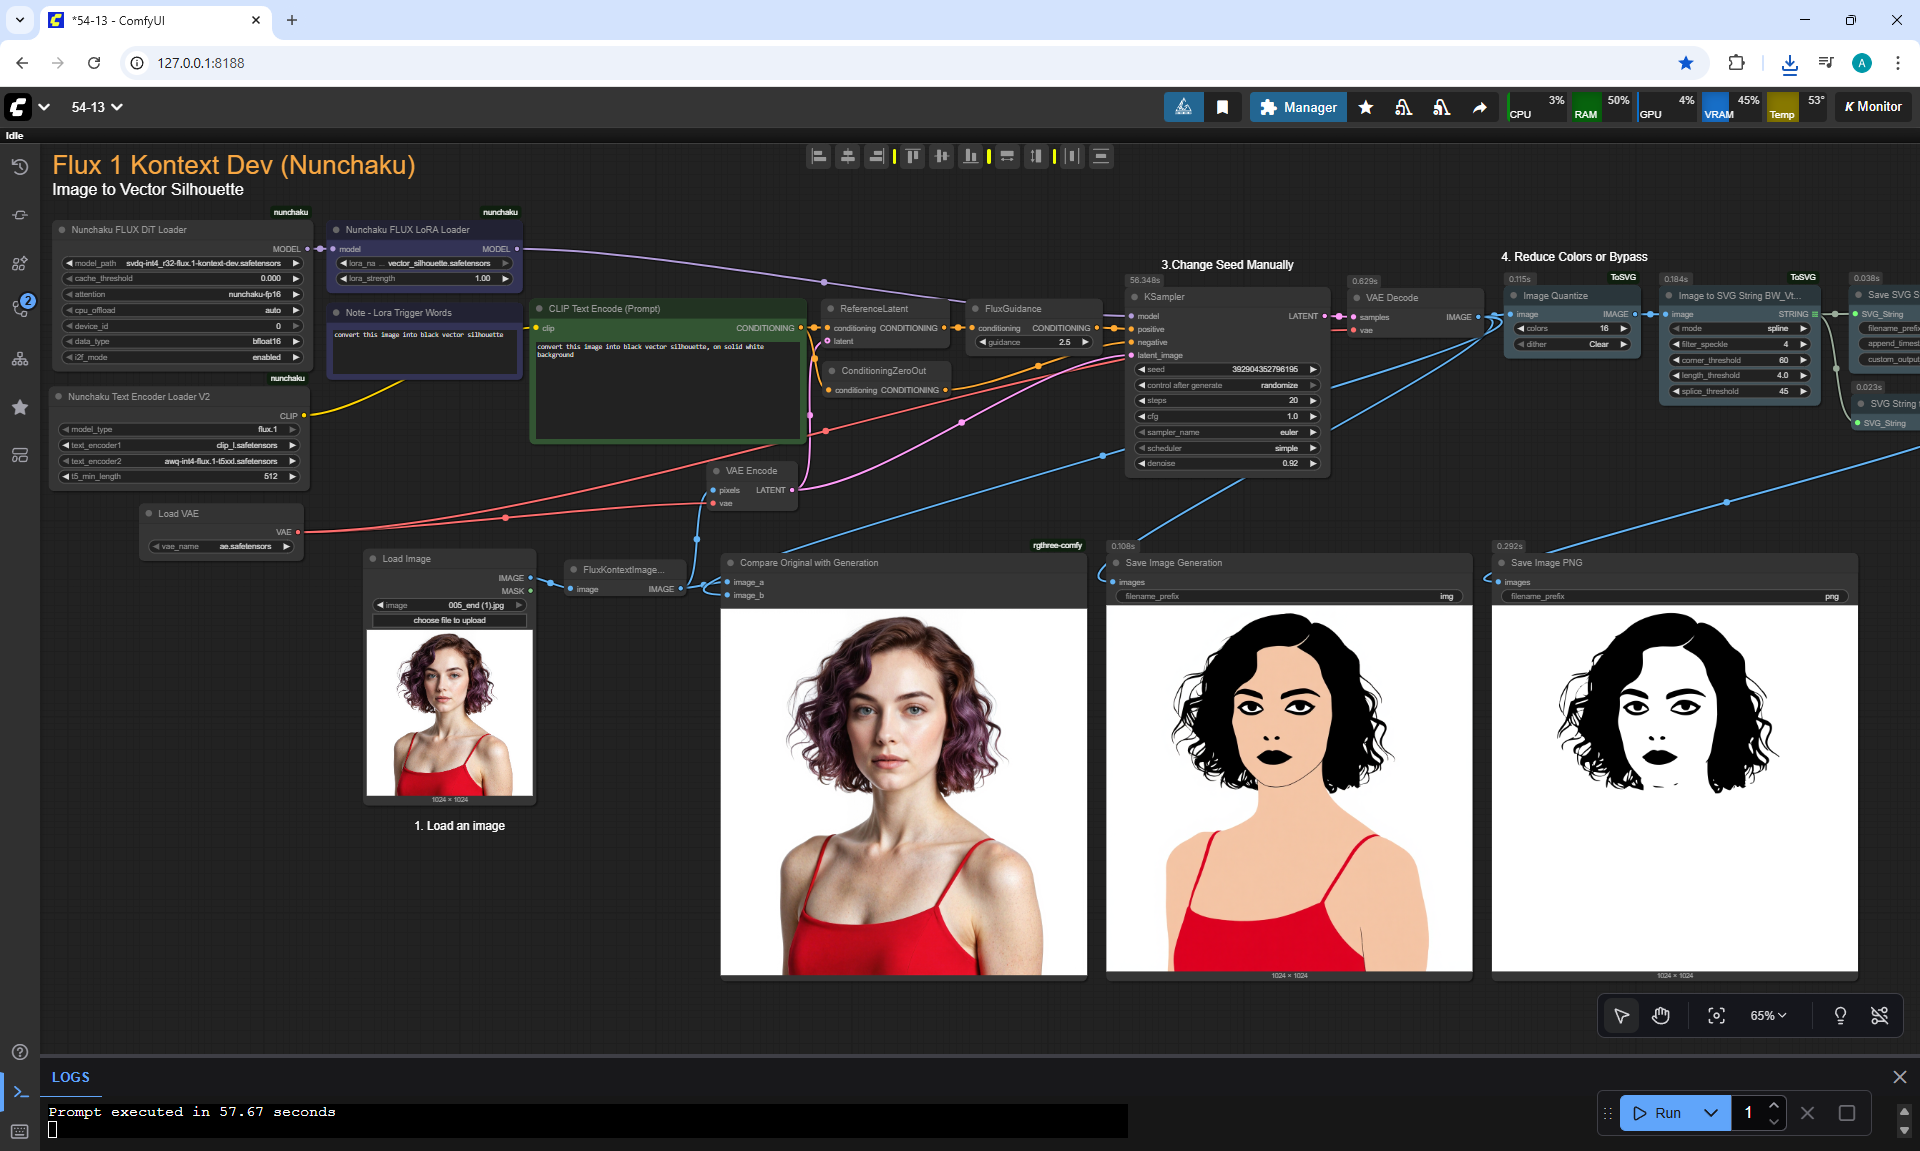Image resolution: width=1920 pixels, height=1151 pixels.
Task: Switch to the LOGS tab
Action: tap(71, 1077)
